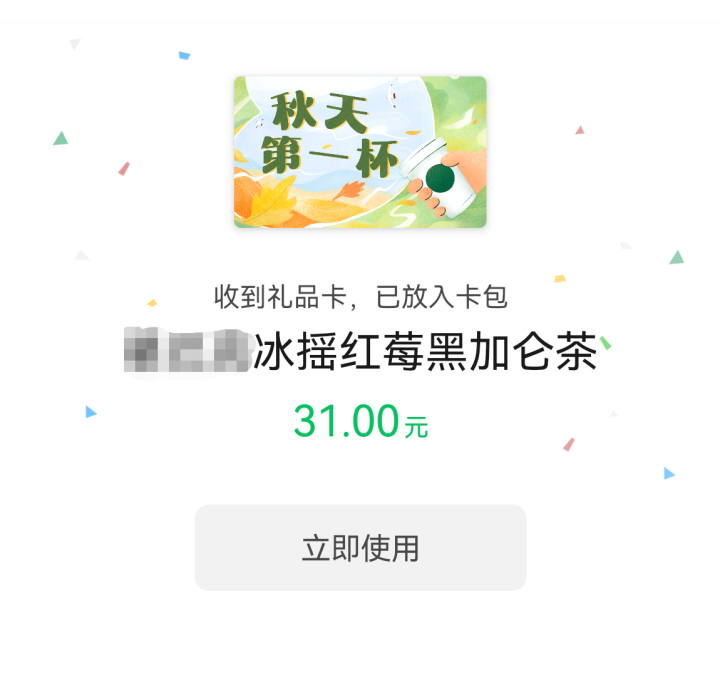Click the 冰摇红莓黑加仑茶 drink name
The height and width of the screenshot is (673, 720).
(x=425, y=351)
